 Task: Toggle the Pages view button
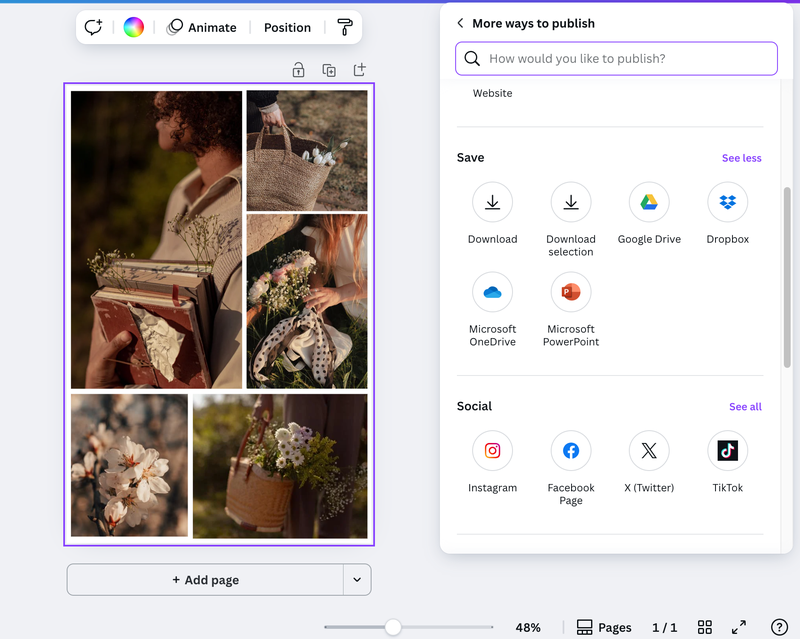coord(604,627)
